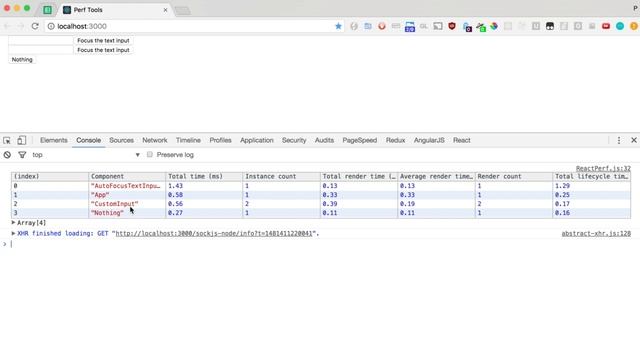The height and width of the screenshot is (360, 640).
Task: Click the 1.29 lifecycle time cell
Action: 591,186
